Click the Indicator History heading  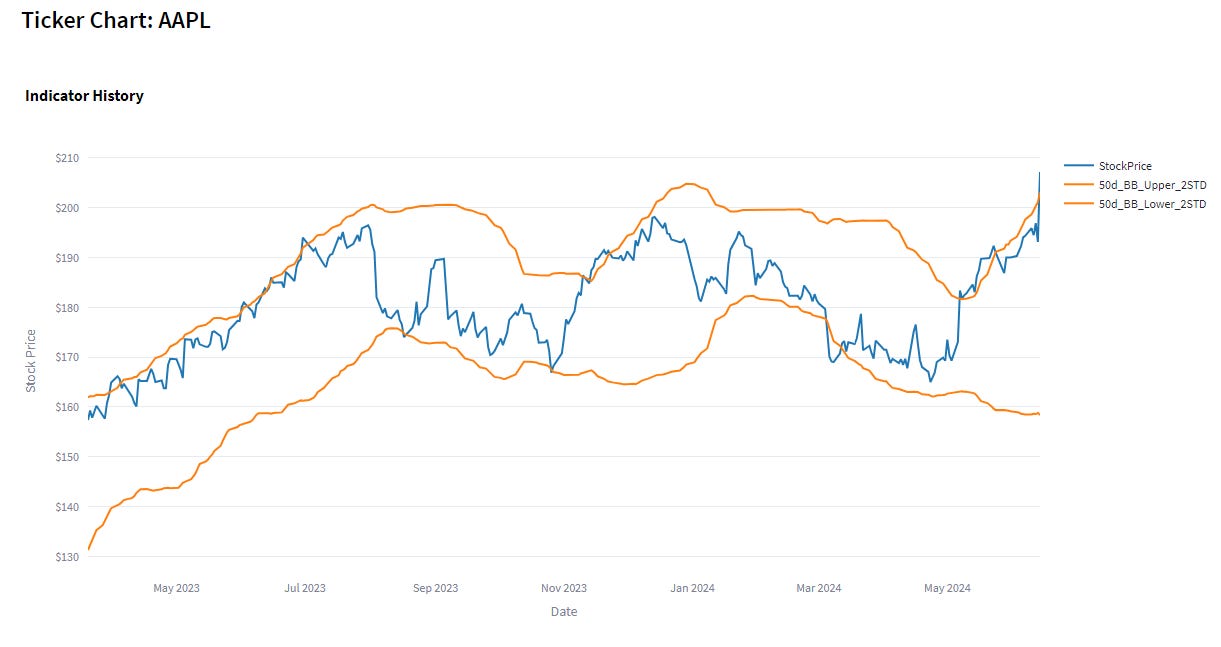coord(84,96)
